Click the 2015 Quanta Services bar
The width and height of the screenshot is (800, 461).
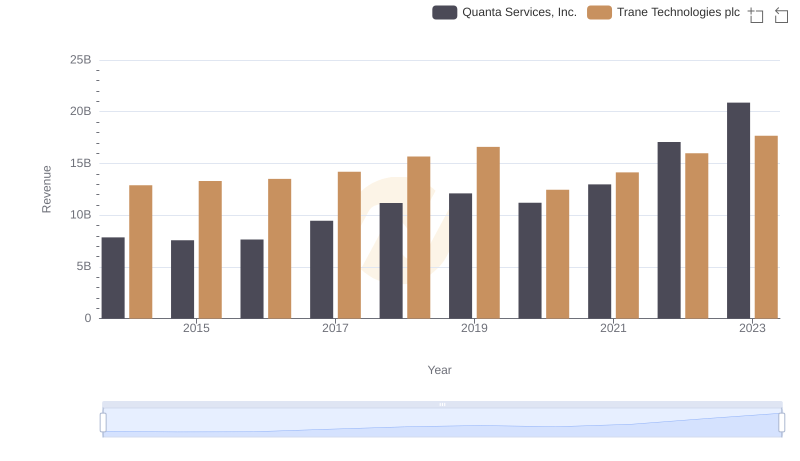pyautogui.click(x=183, y=279)
